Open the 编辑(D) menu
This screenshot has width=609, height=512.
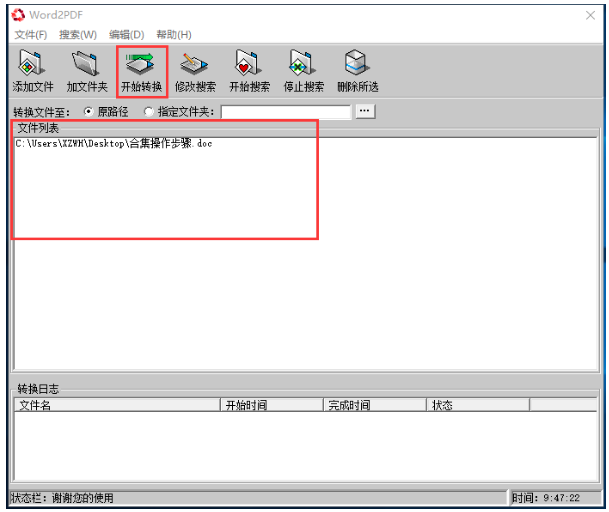(x=127, y=35)
